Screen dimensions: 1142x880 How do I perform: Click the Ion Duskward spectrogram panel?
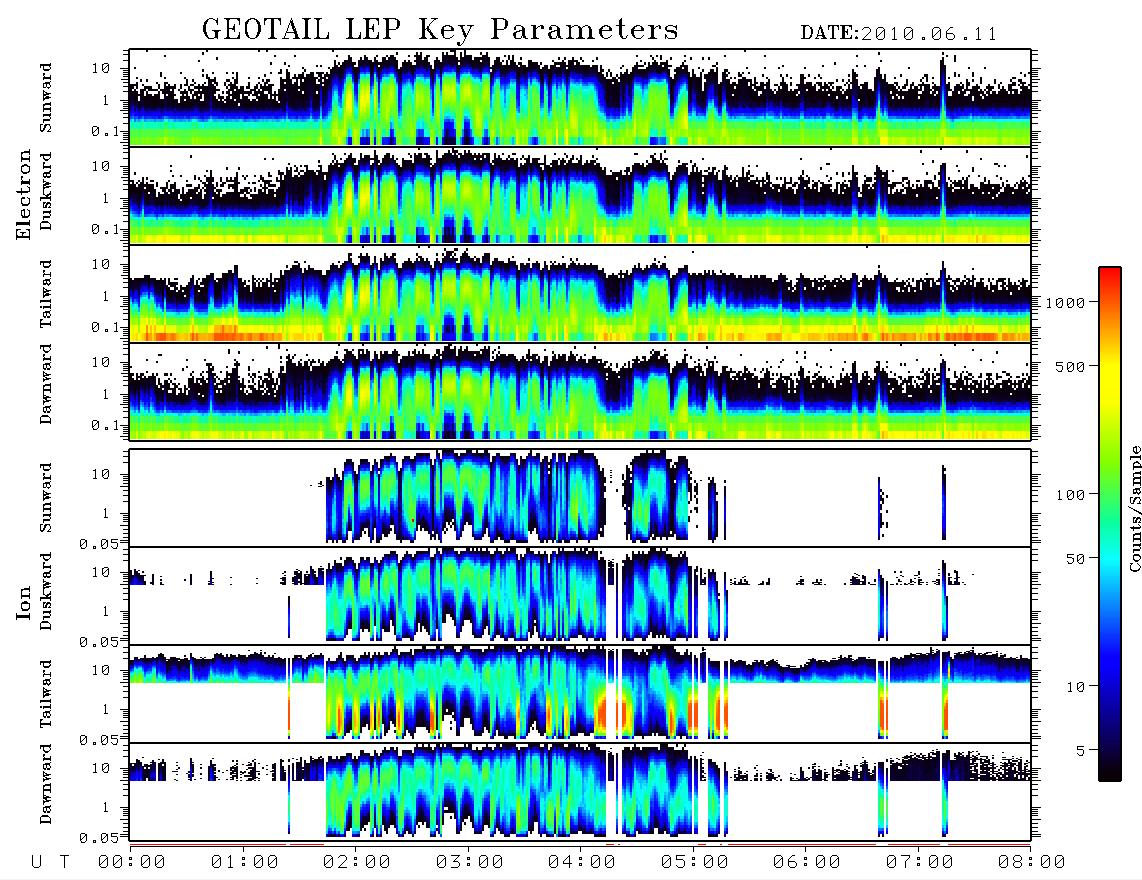(580, 596)
